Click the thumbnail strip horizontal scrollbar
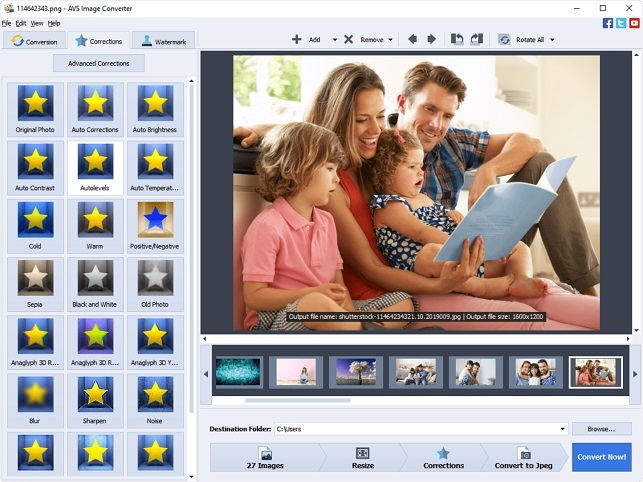 298,400
